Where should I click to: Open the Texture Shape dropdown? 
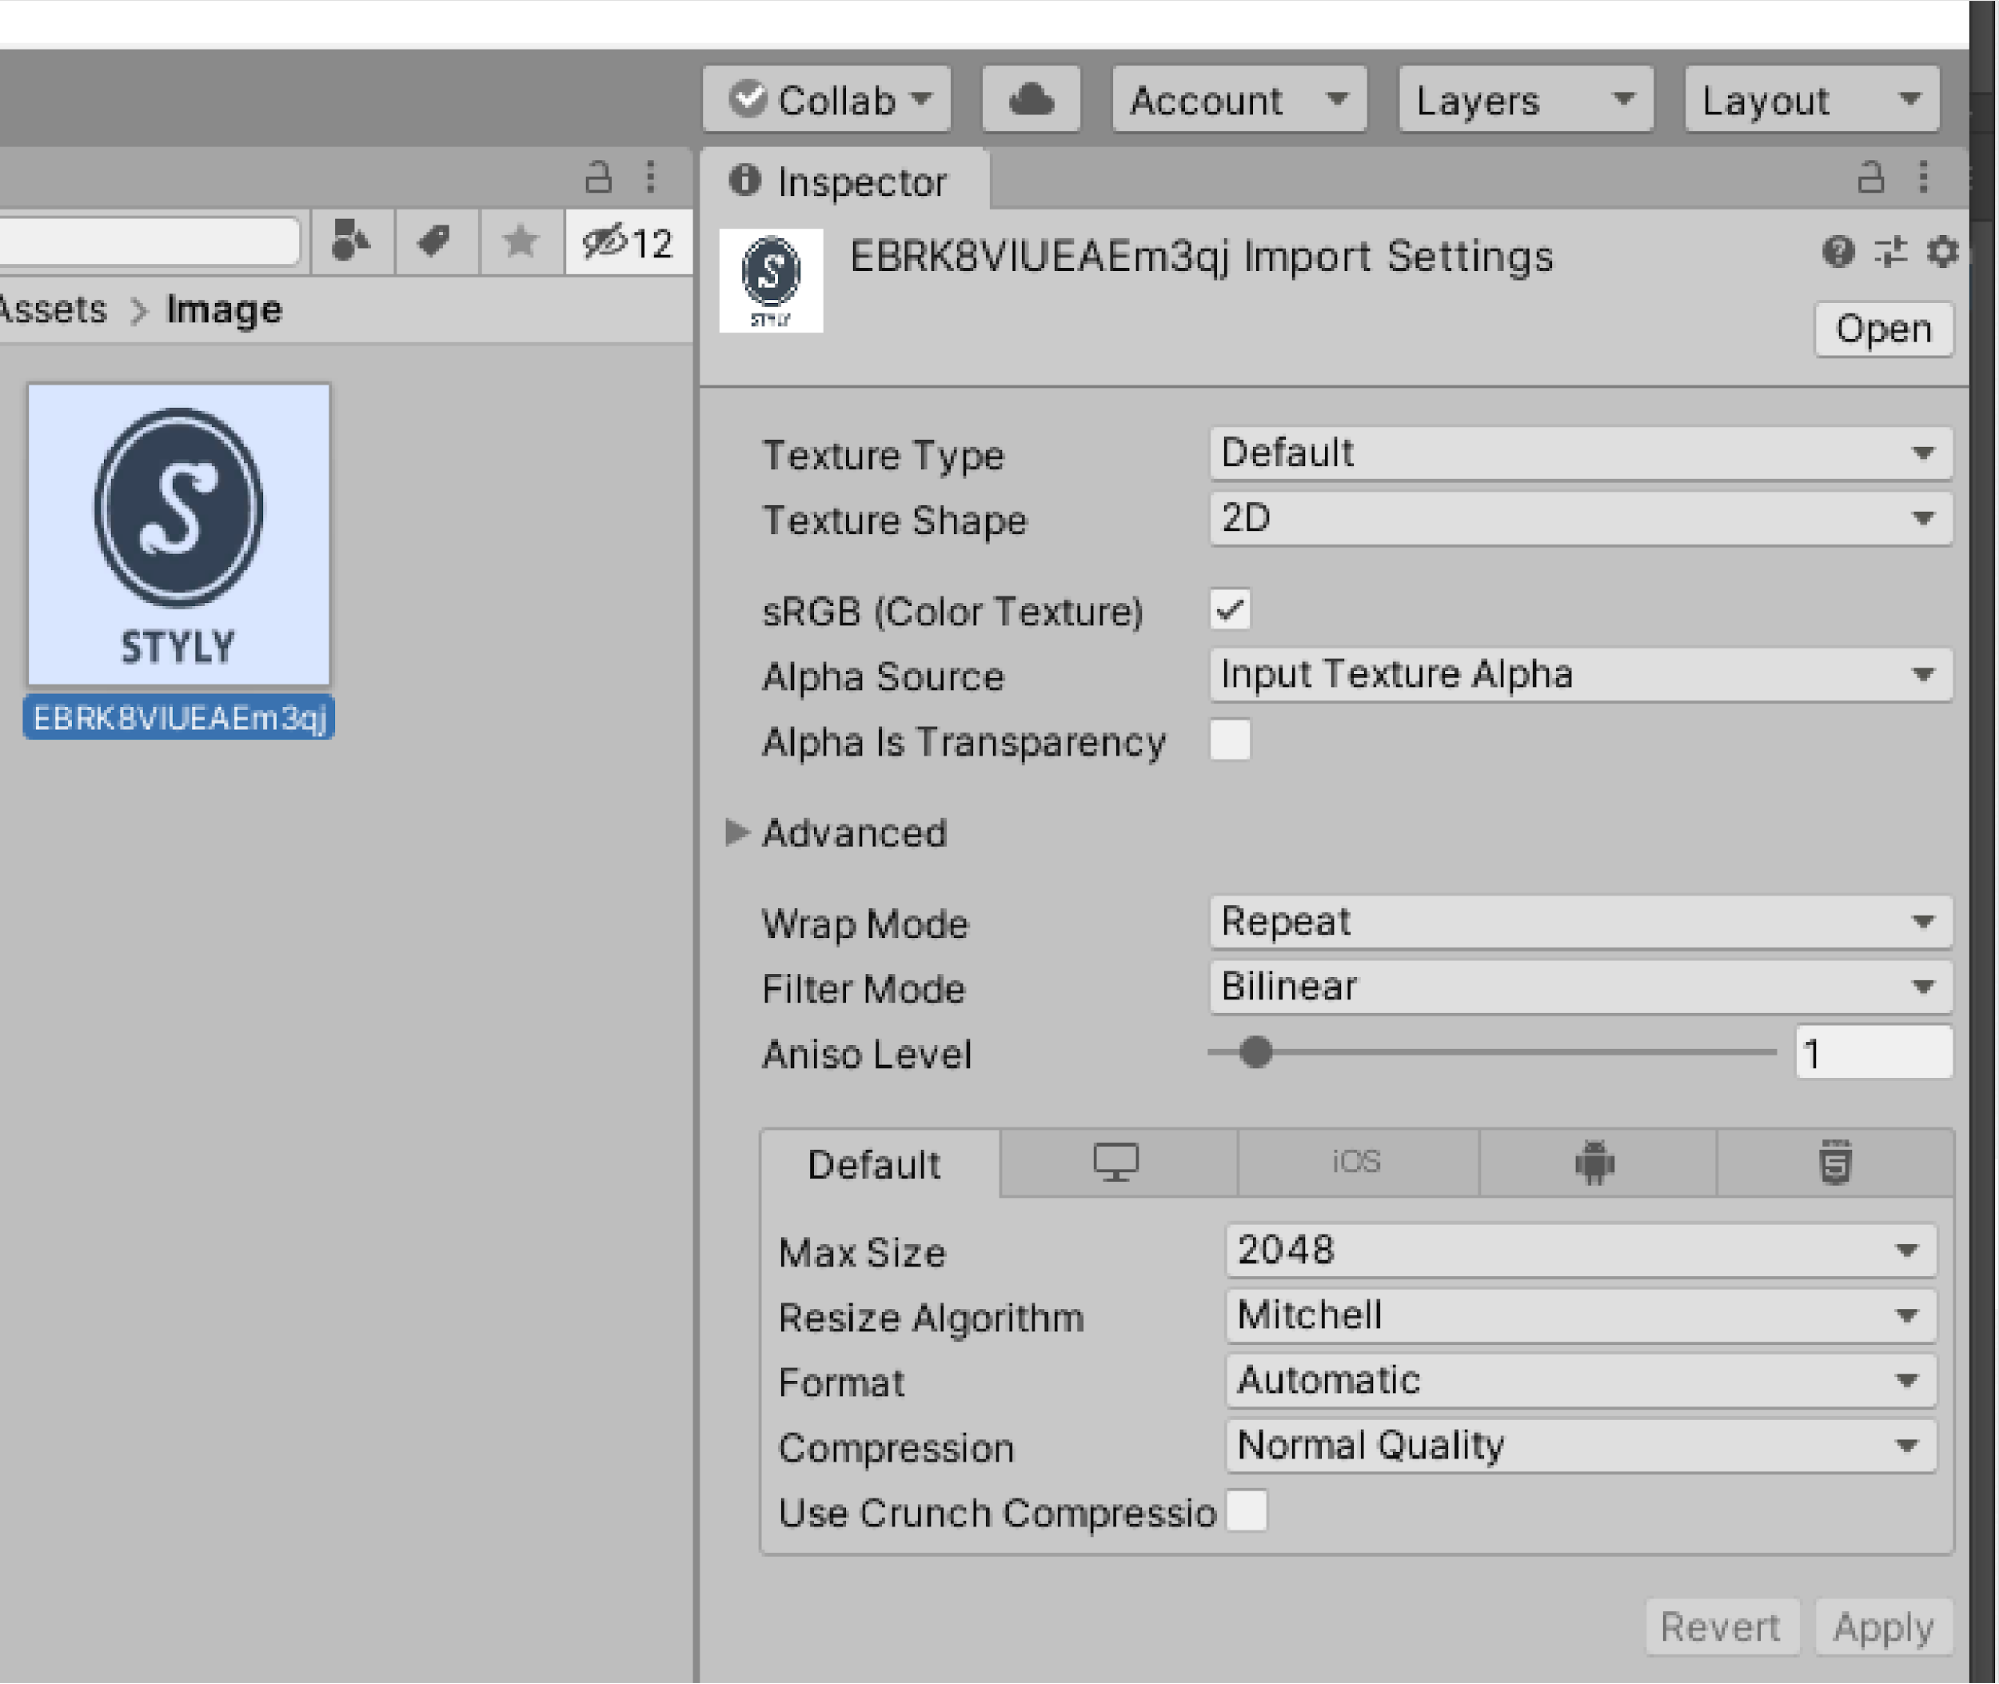[1580, 519]
